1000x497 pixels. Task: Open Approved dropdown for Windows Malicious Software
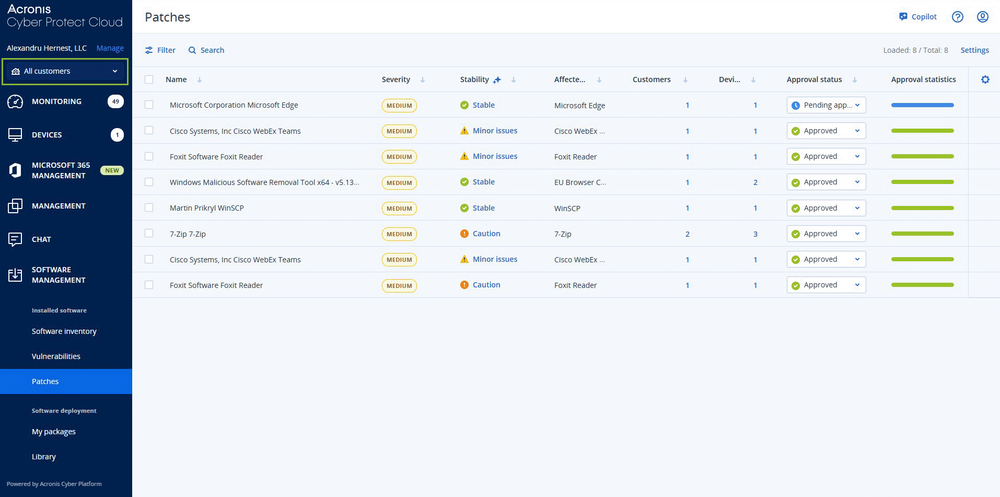(x=827, y=182)
